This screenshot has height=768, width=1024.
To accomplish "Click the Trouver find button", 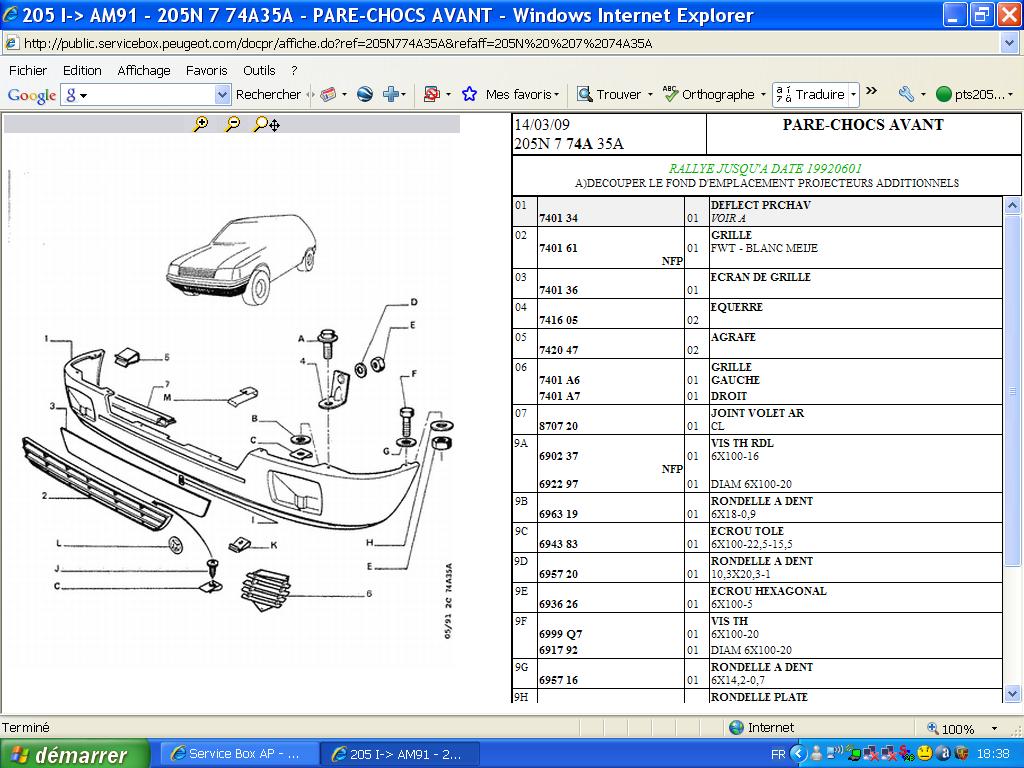I will click(x=609, y=94).
